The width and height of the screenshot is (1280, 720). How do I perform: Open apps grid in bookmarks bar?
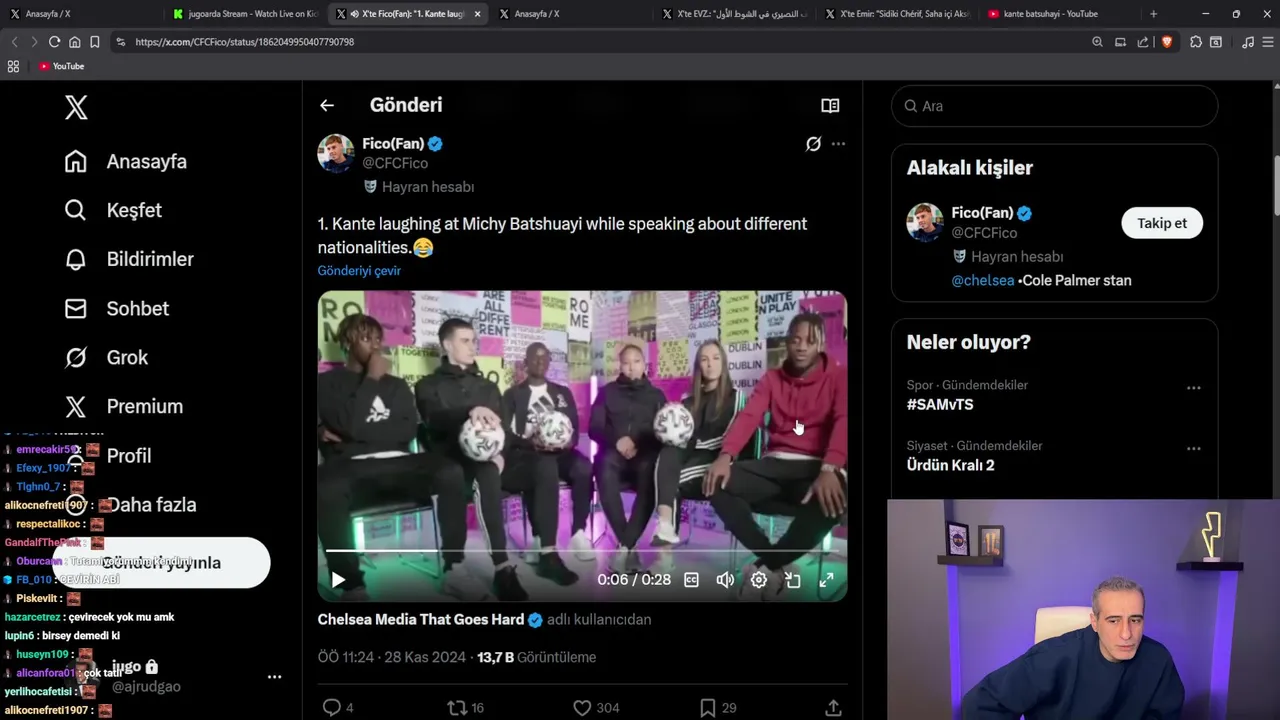click(13, 66)
